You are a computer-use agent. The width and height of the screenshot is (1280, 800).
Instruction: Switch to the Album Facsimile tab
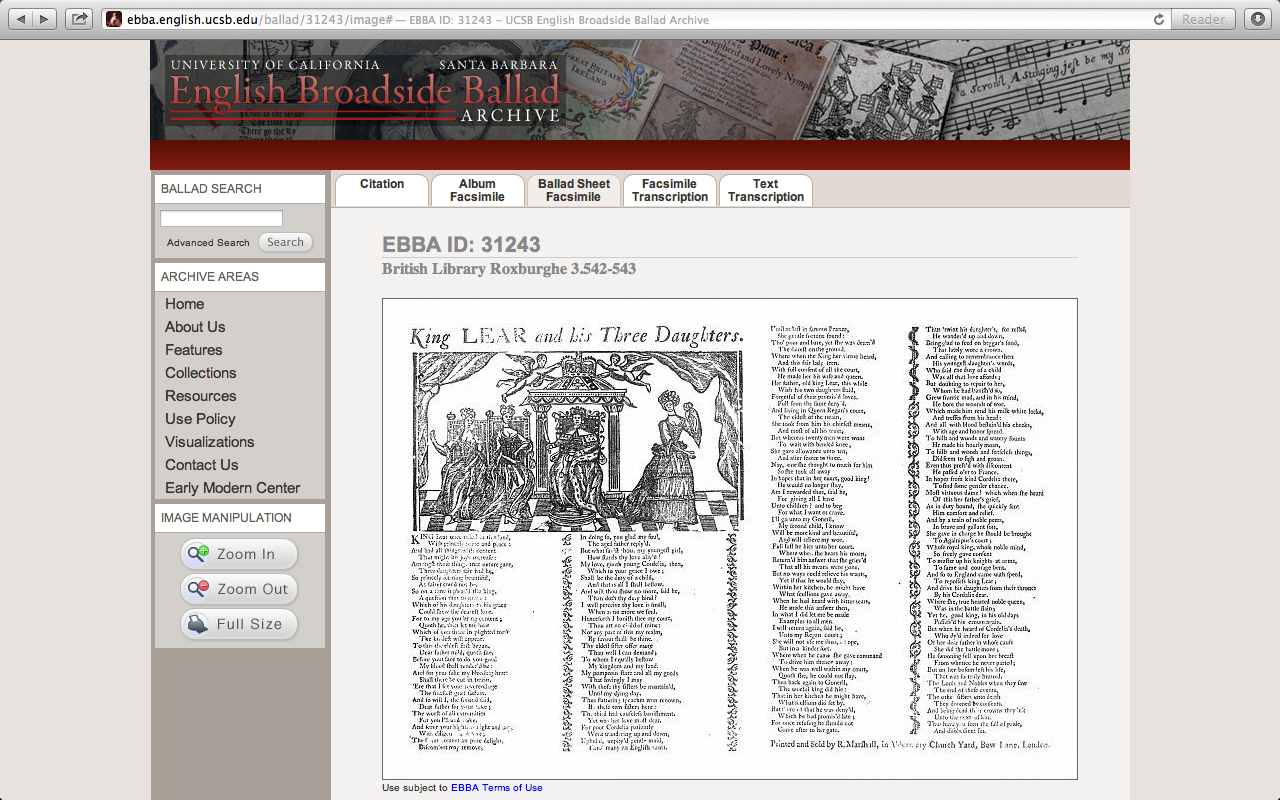tap(477, 190)
